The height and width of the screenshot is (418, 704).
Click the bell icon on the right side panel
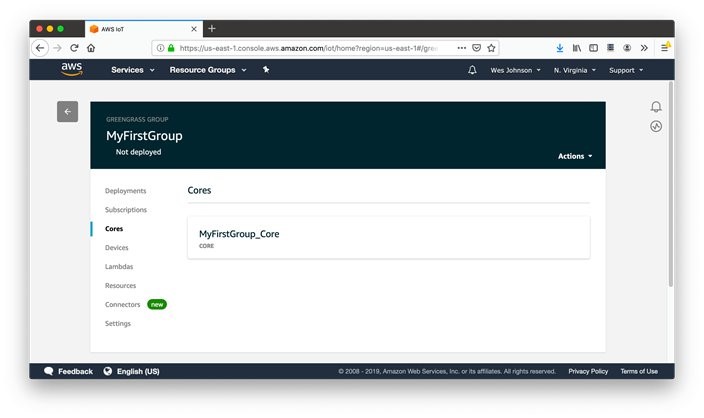(x=656, y=106)
